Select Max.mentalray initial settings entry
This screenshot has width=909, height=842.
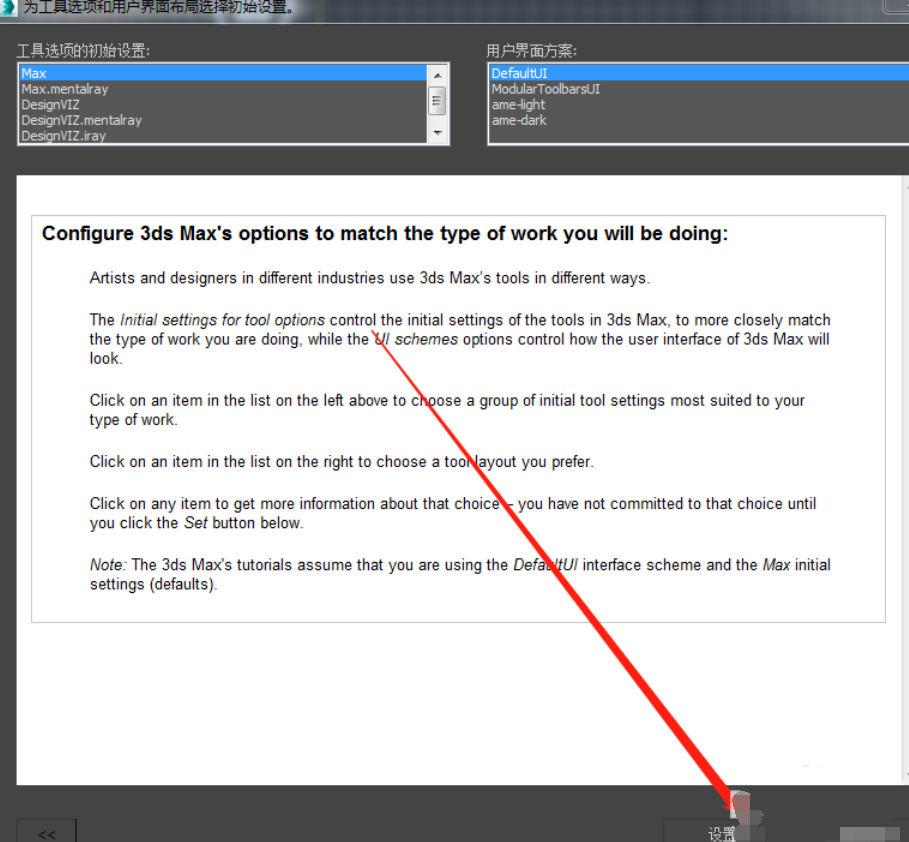(223, 89)
